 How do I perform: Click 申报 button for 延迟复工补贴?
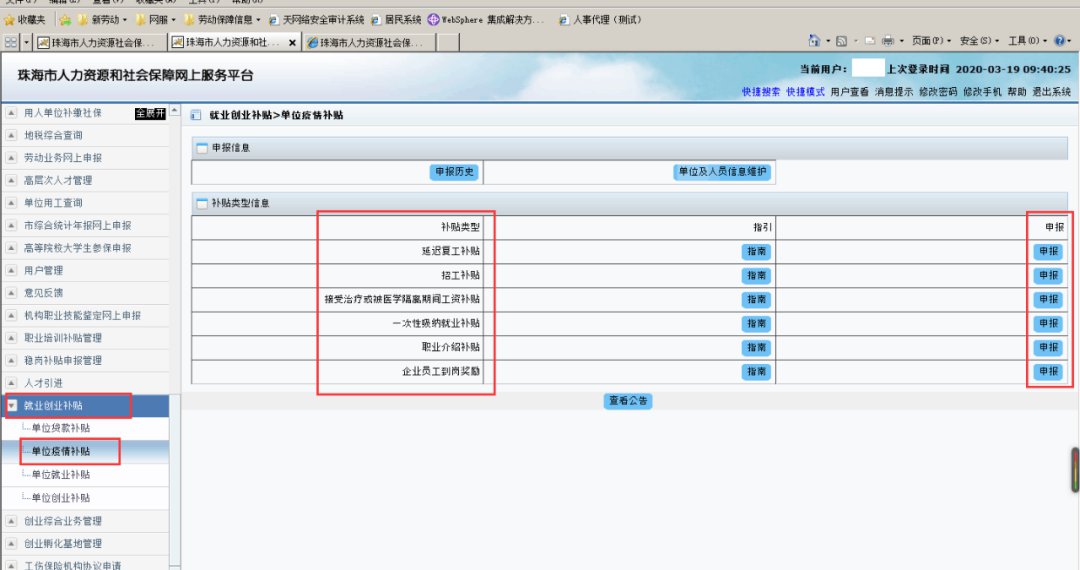point(1047,251)
